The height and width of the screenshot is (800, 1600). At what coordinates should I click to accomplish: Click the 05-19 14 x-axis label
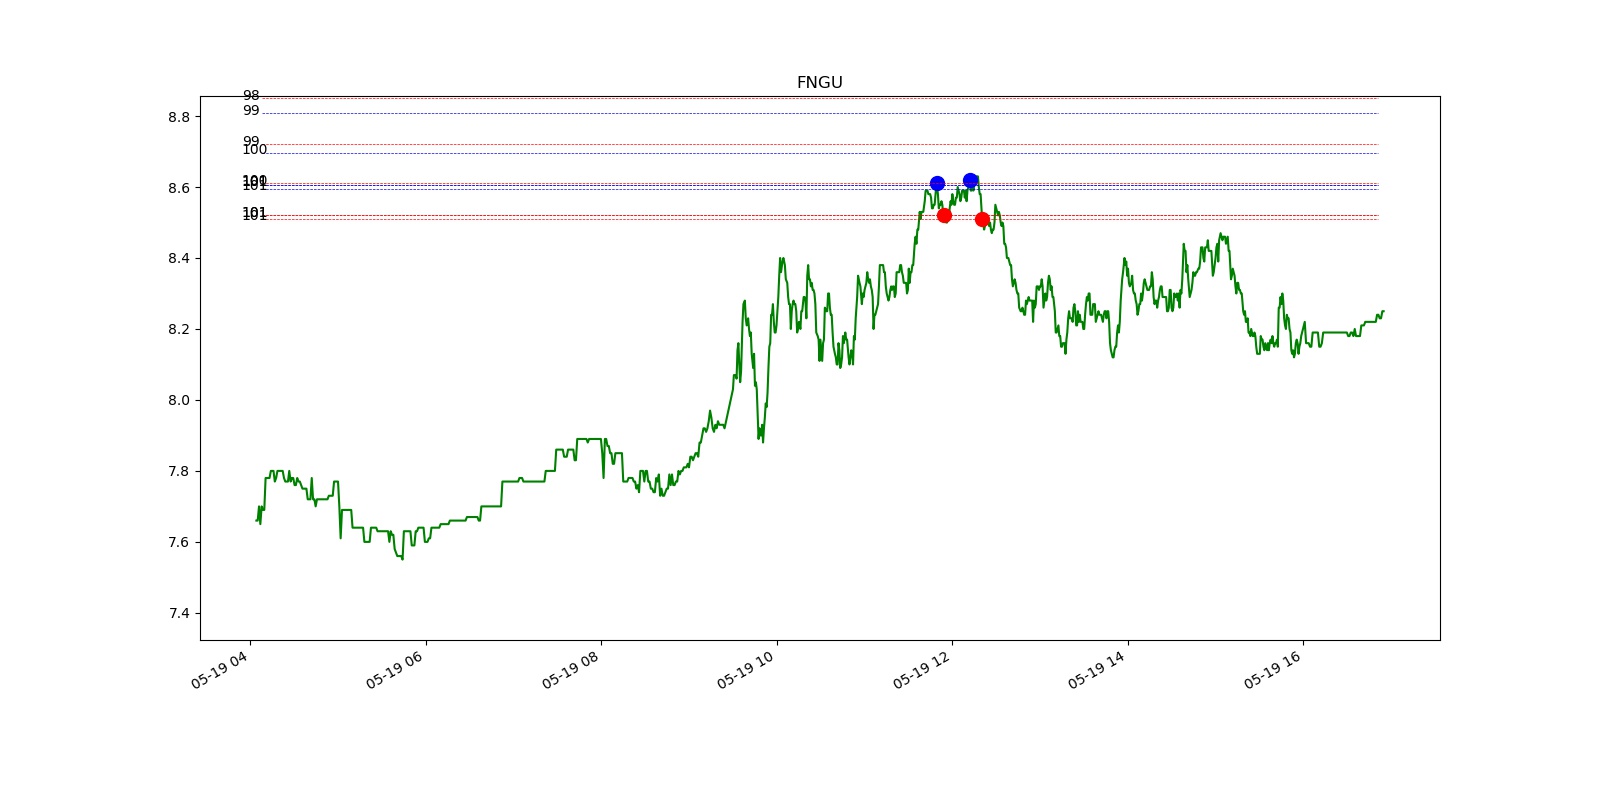pos(1097,669)
